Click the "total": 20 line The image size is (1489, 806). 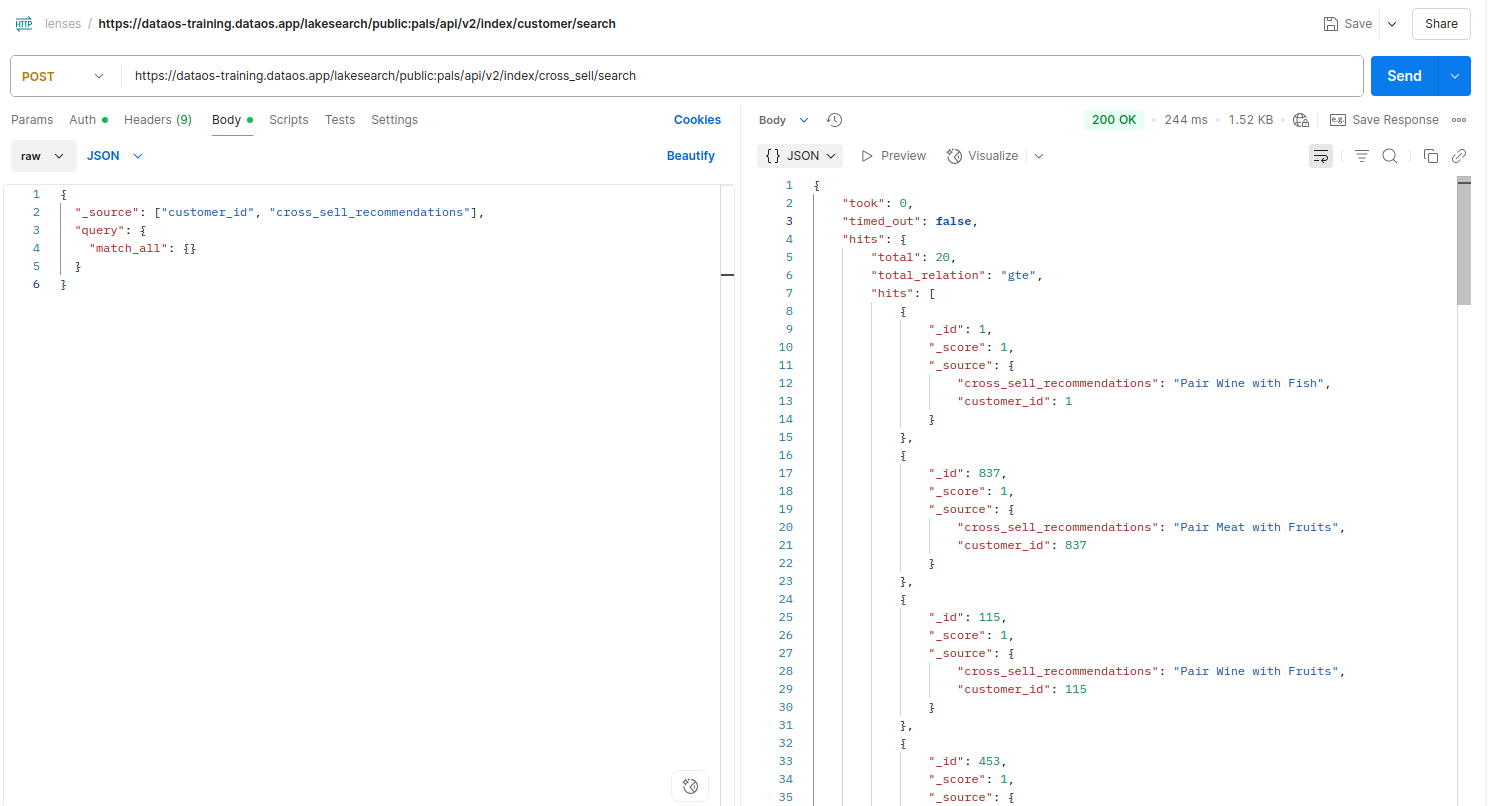point(913,258)
